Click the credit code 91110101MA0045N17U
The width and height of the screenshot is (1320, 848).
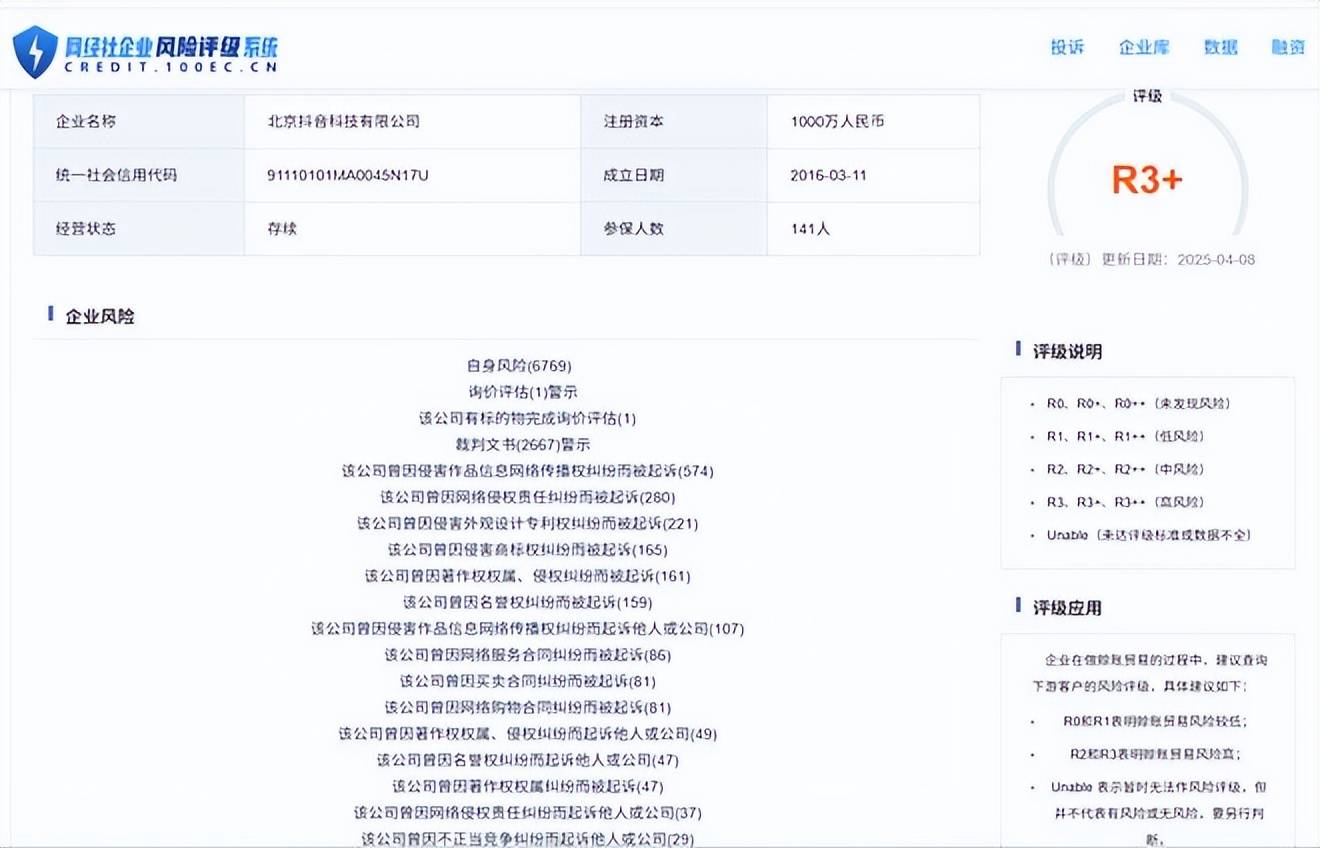click(x=347, y=175)
